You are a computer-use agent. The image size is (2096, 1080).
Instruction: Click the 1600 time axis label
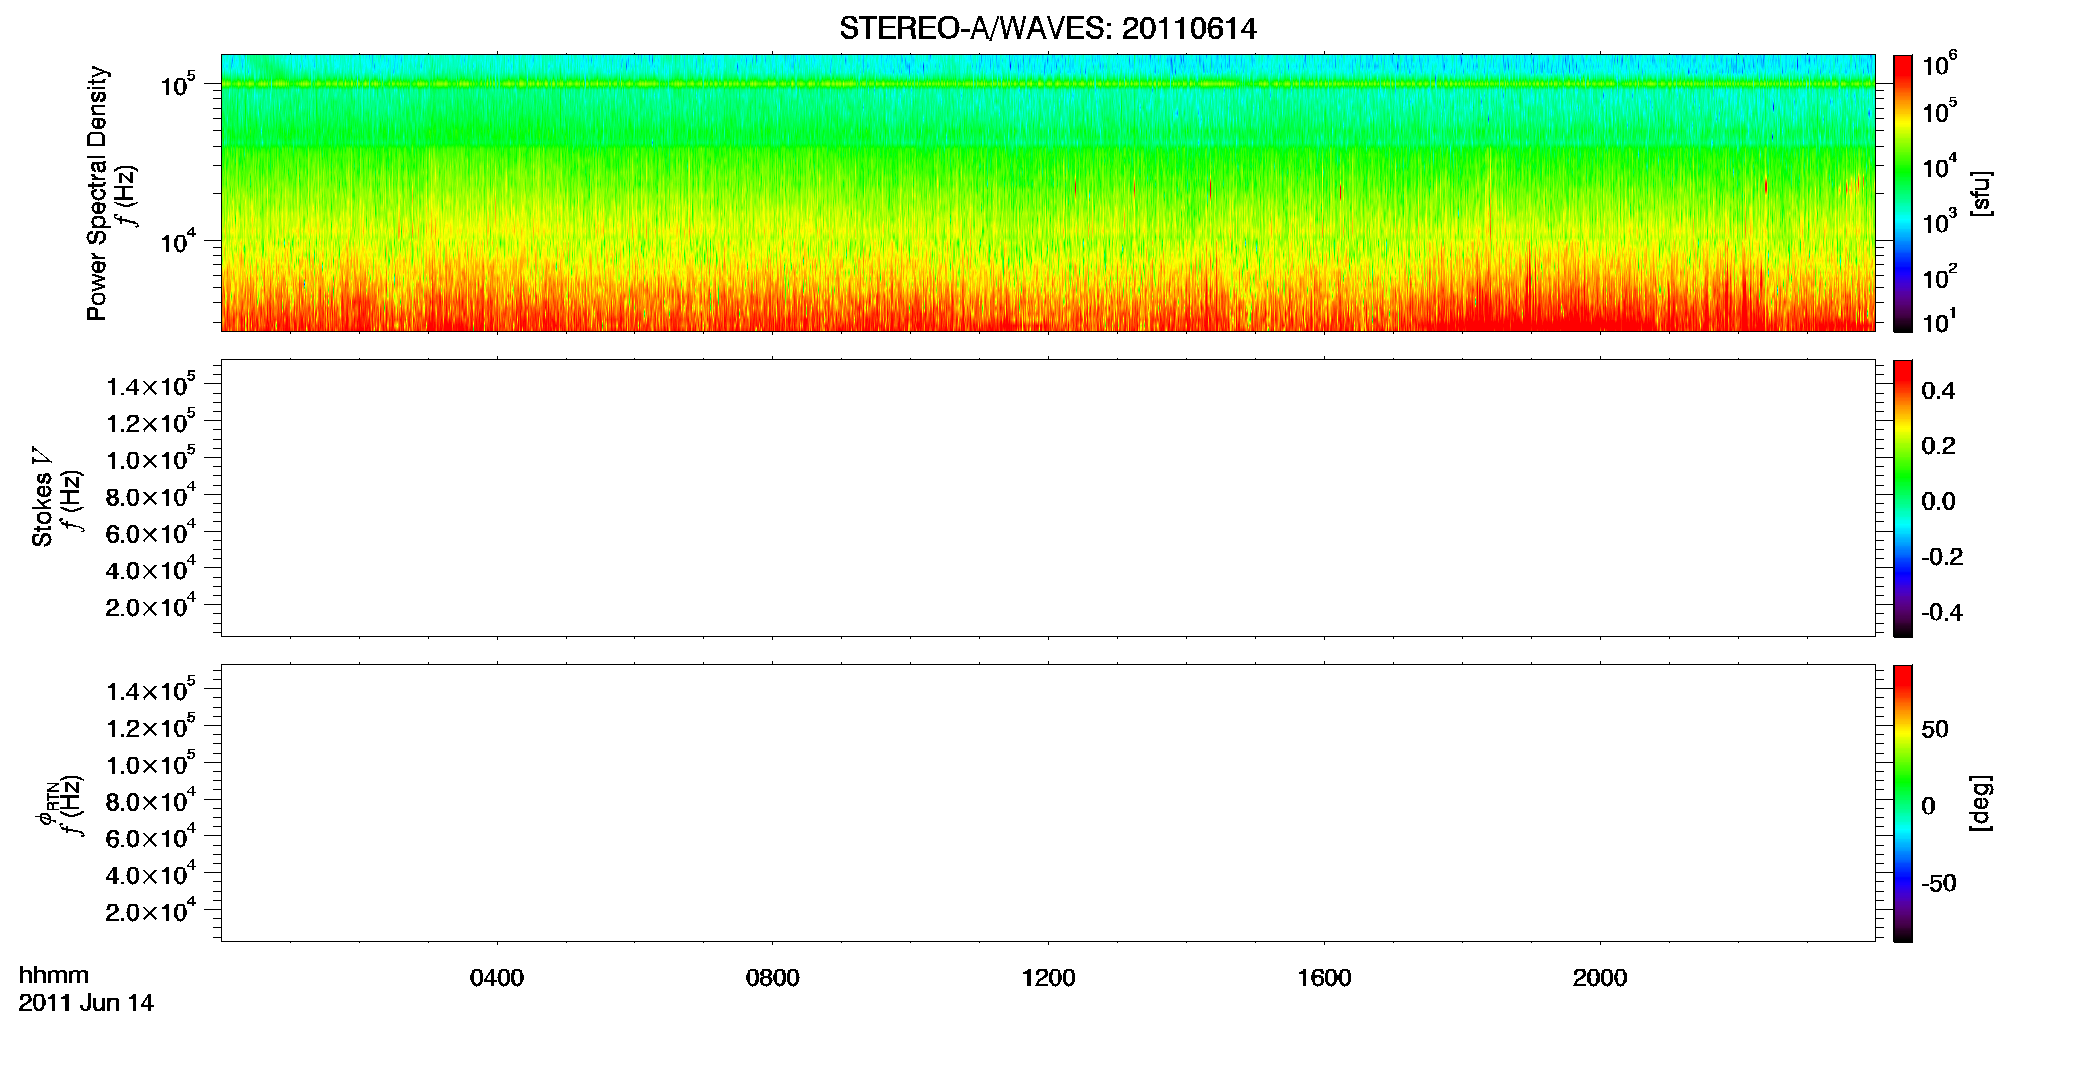coord(1324,978)
